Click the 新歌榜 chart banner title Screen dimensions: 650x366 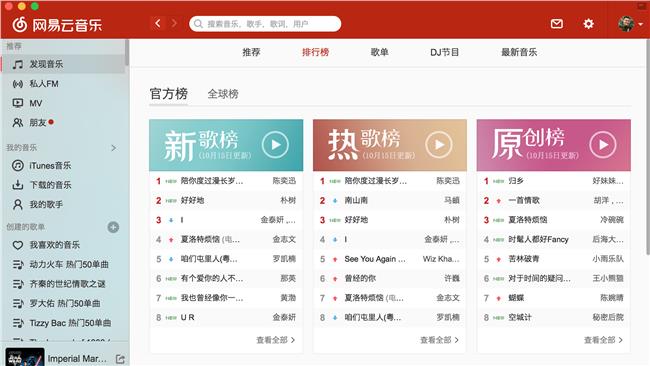click(201, 144)
